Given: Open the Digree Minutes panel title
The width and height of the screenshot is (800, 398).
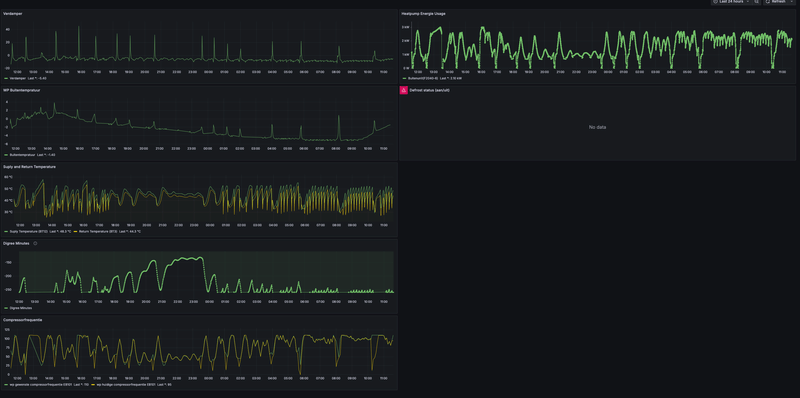Looking at the screenshot, I should click(x=17, y=243).
